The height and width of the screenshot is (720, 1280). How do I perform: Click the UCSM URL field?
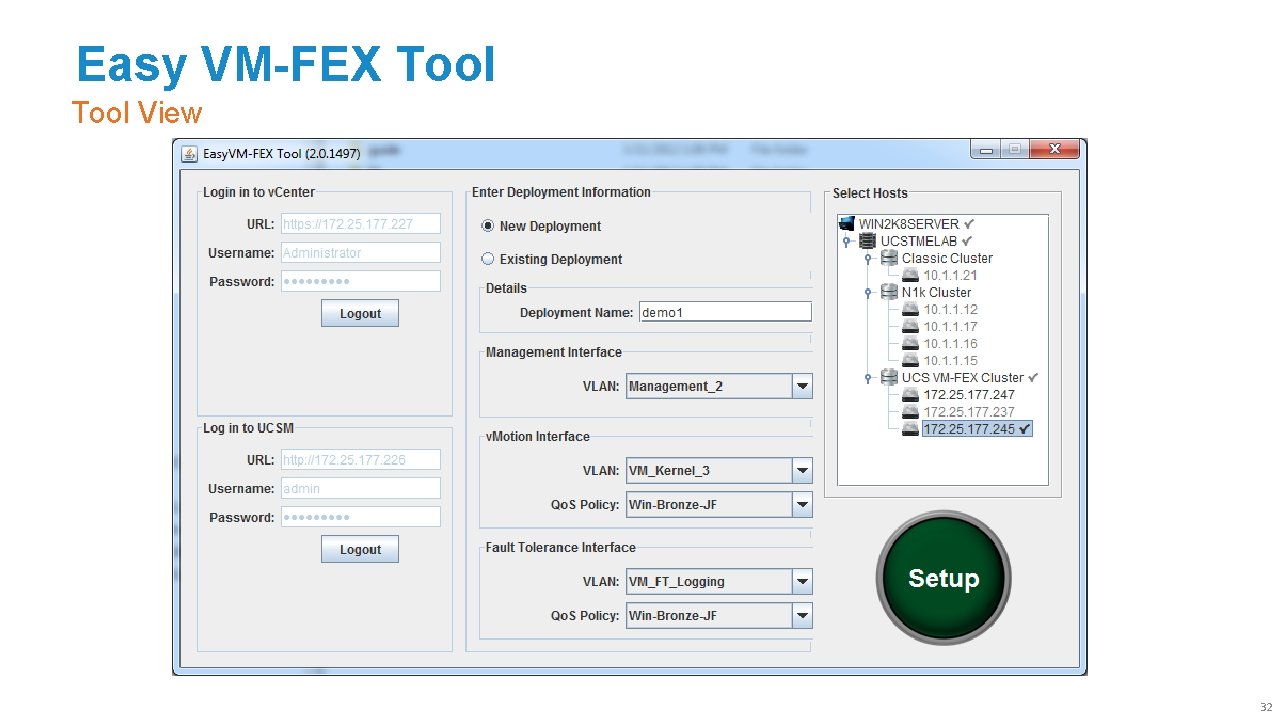360,460
